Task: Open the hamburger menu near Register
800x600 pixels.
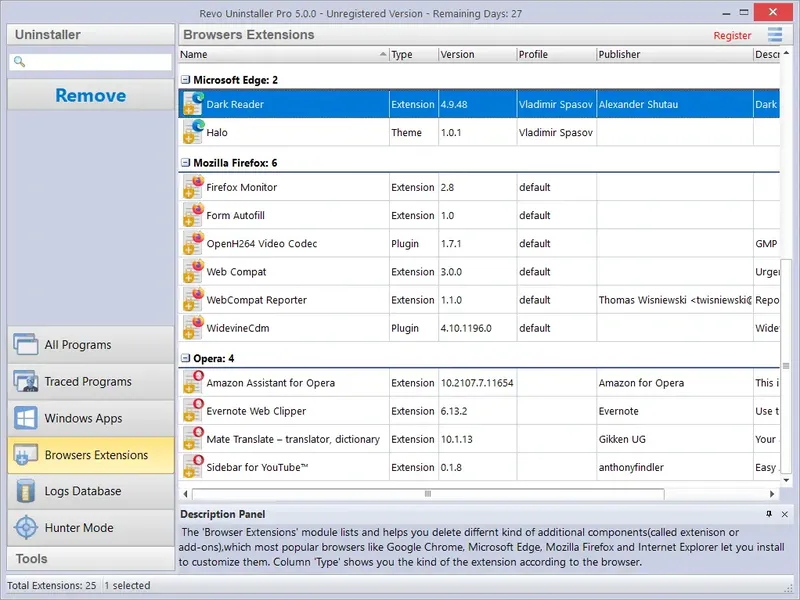Action: (x=774, y=34)
